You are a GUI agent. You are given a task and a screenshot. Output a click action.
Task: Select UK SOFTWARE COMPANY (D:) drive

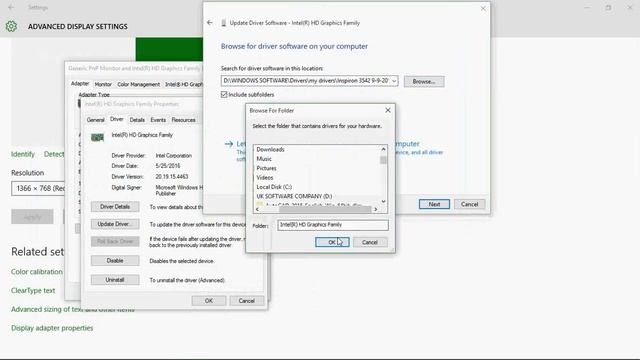coord(294,196)
